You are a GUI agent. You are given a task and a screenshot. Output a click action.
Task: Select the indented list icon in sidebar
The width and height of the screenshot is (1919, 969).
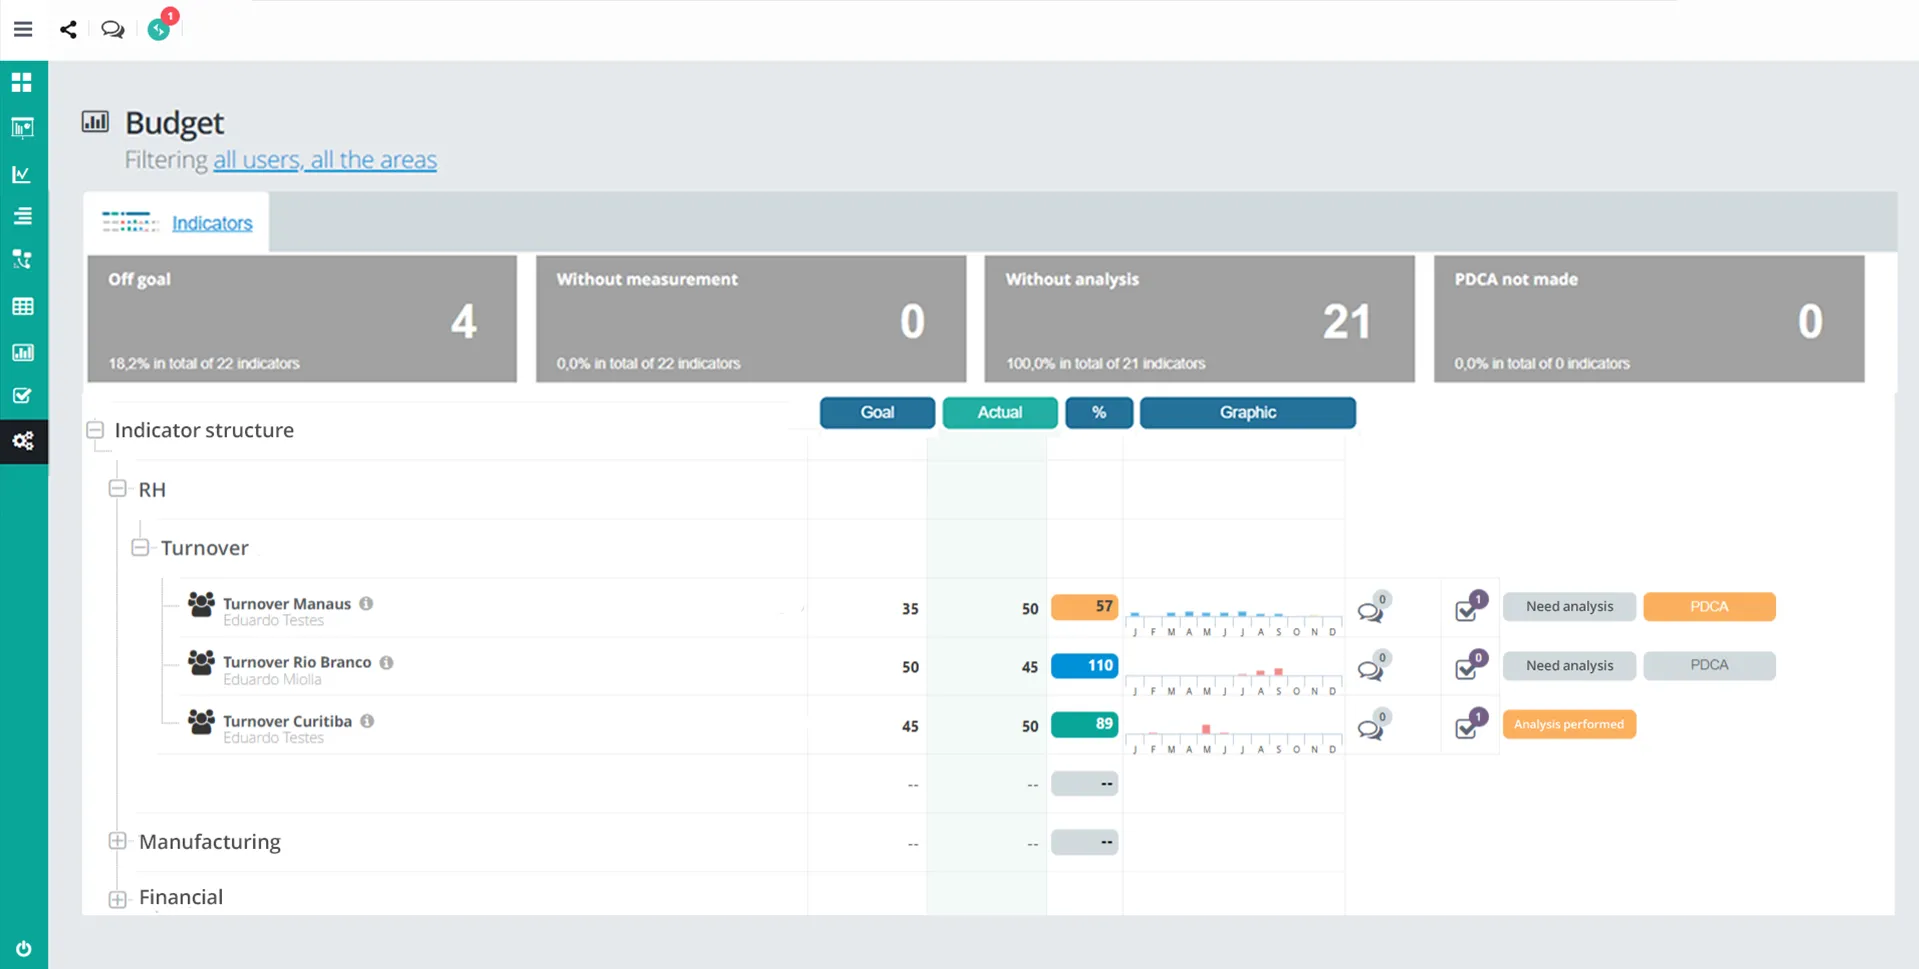pyautogui.click(x=22, y=216)
